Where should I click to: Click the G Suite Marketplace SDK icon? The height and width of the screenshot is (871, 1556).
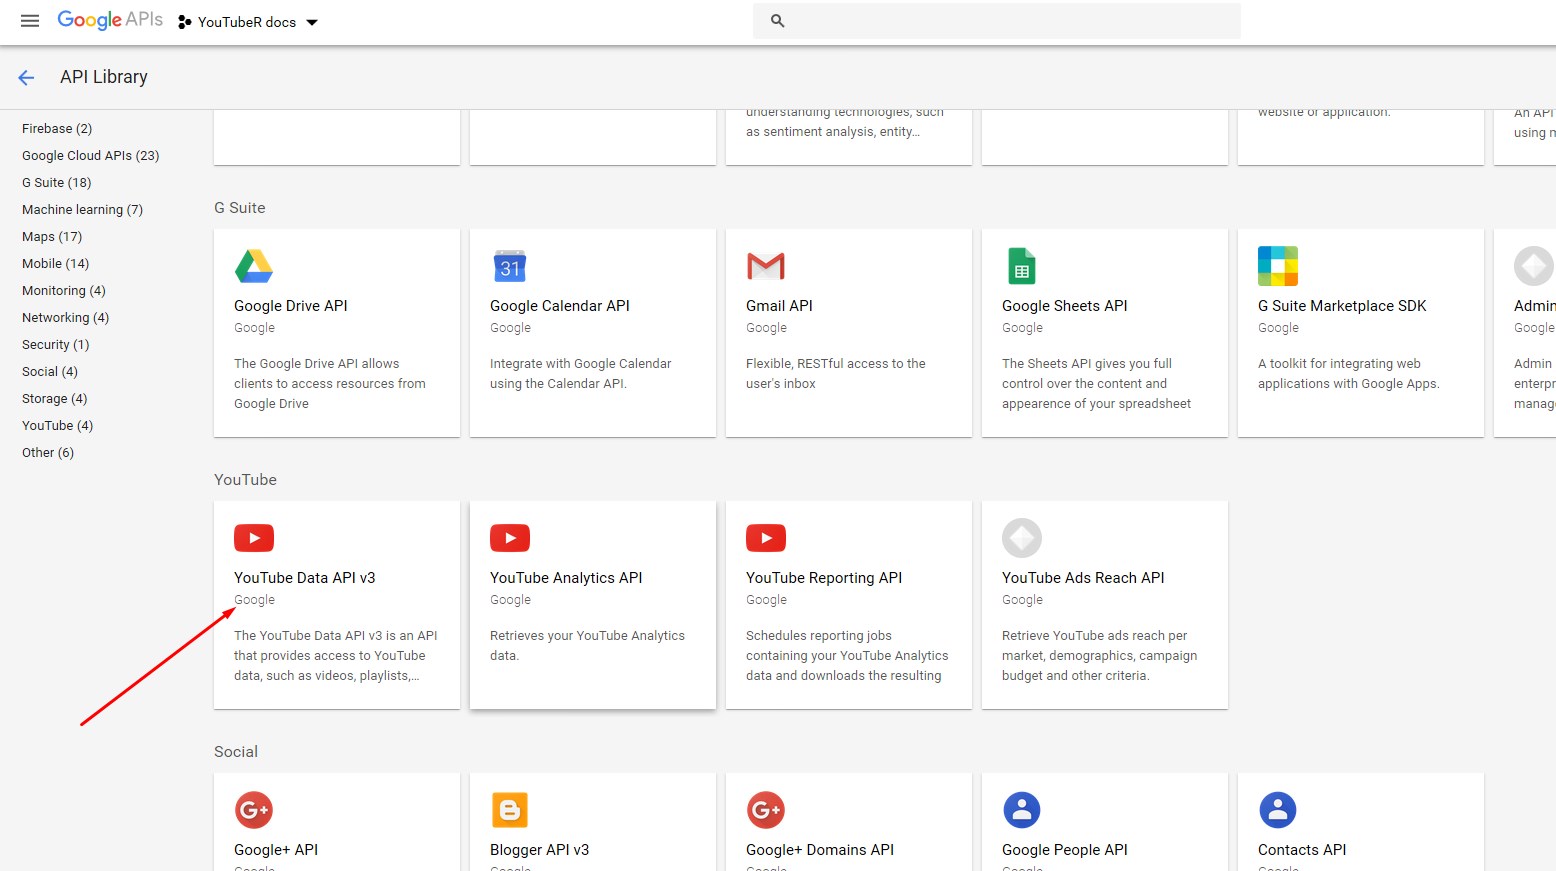pos(1278,266)
